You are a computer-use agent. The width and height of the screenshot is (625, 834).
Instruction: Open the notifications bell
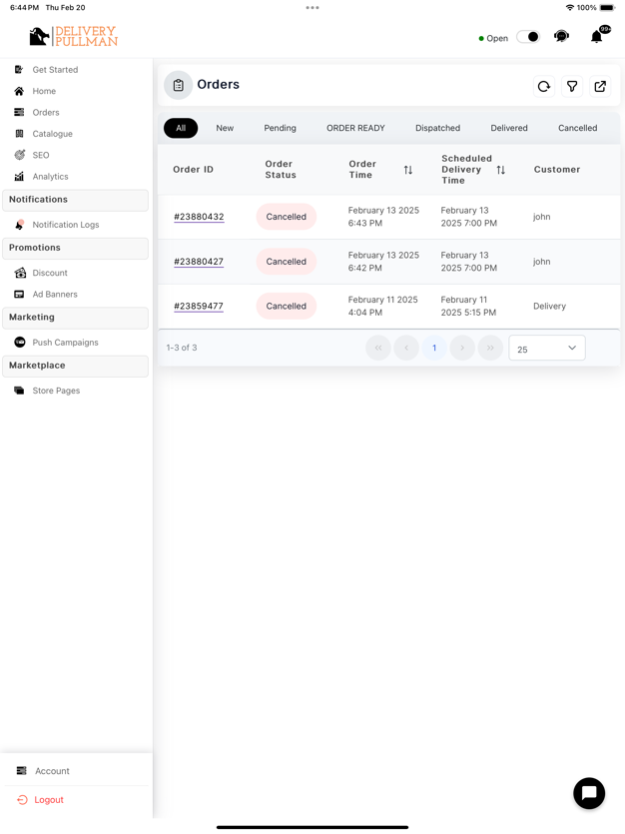pyautogui.click(x=597, y=36)
